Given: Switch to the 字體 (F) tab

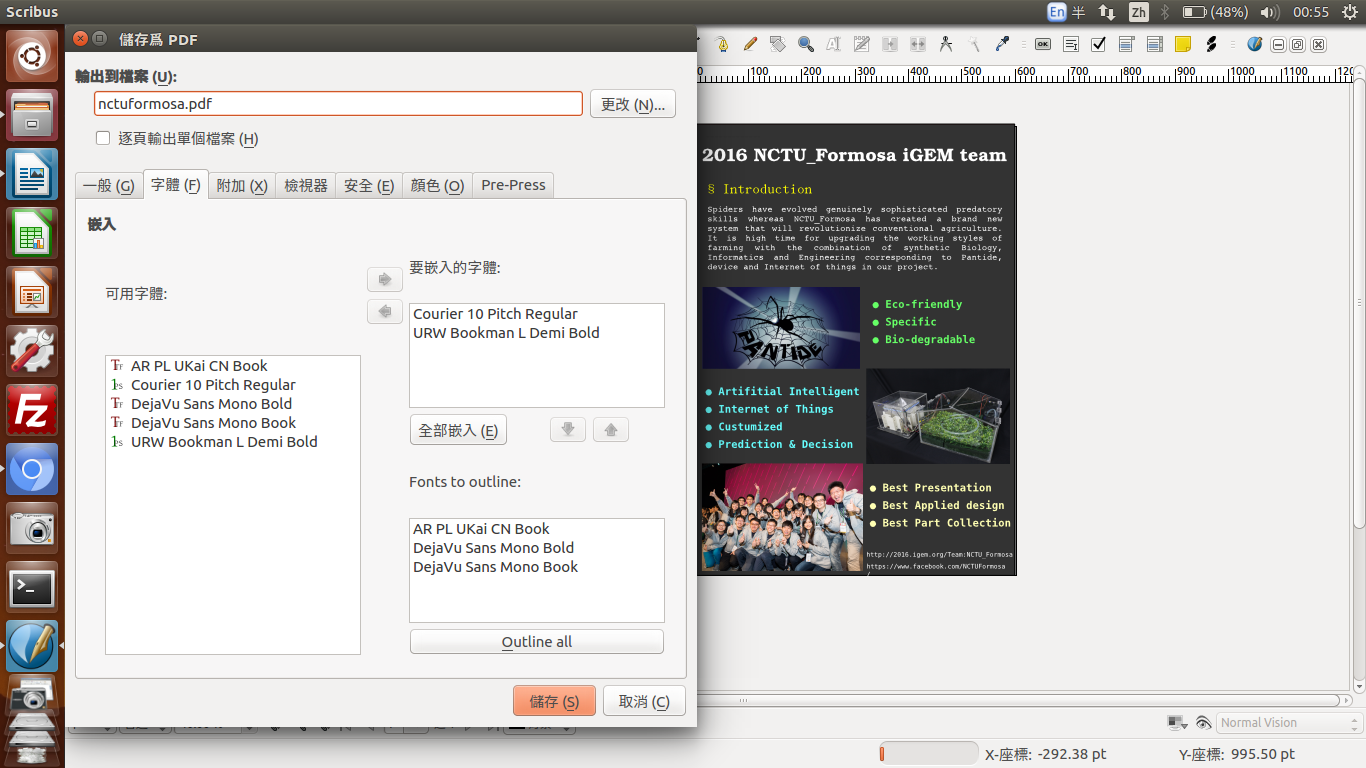Looking at the screenshot, I should 176,184.
